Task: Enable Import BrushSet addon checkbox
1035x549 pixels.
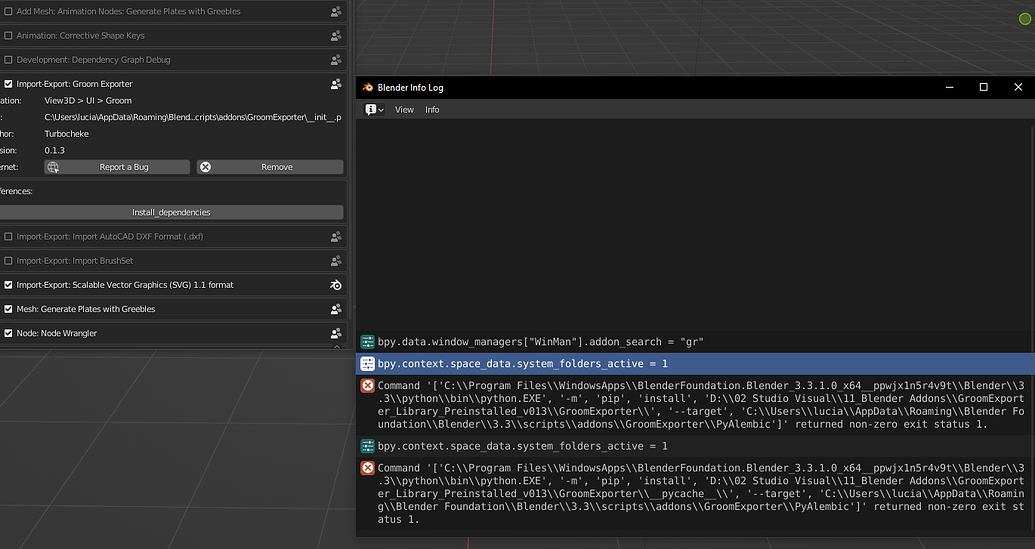Action: click(8, 261)
